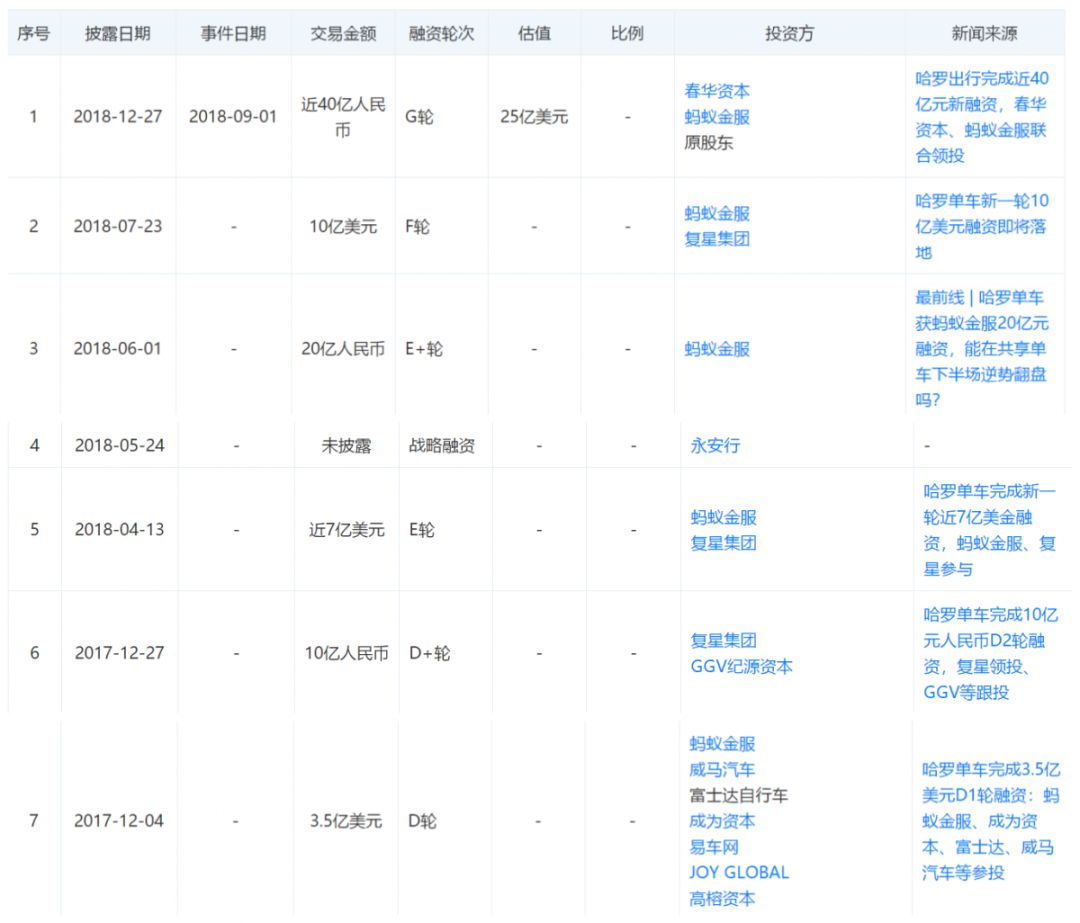Select the 富士达自行车 investor text

pos(738,796)
